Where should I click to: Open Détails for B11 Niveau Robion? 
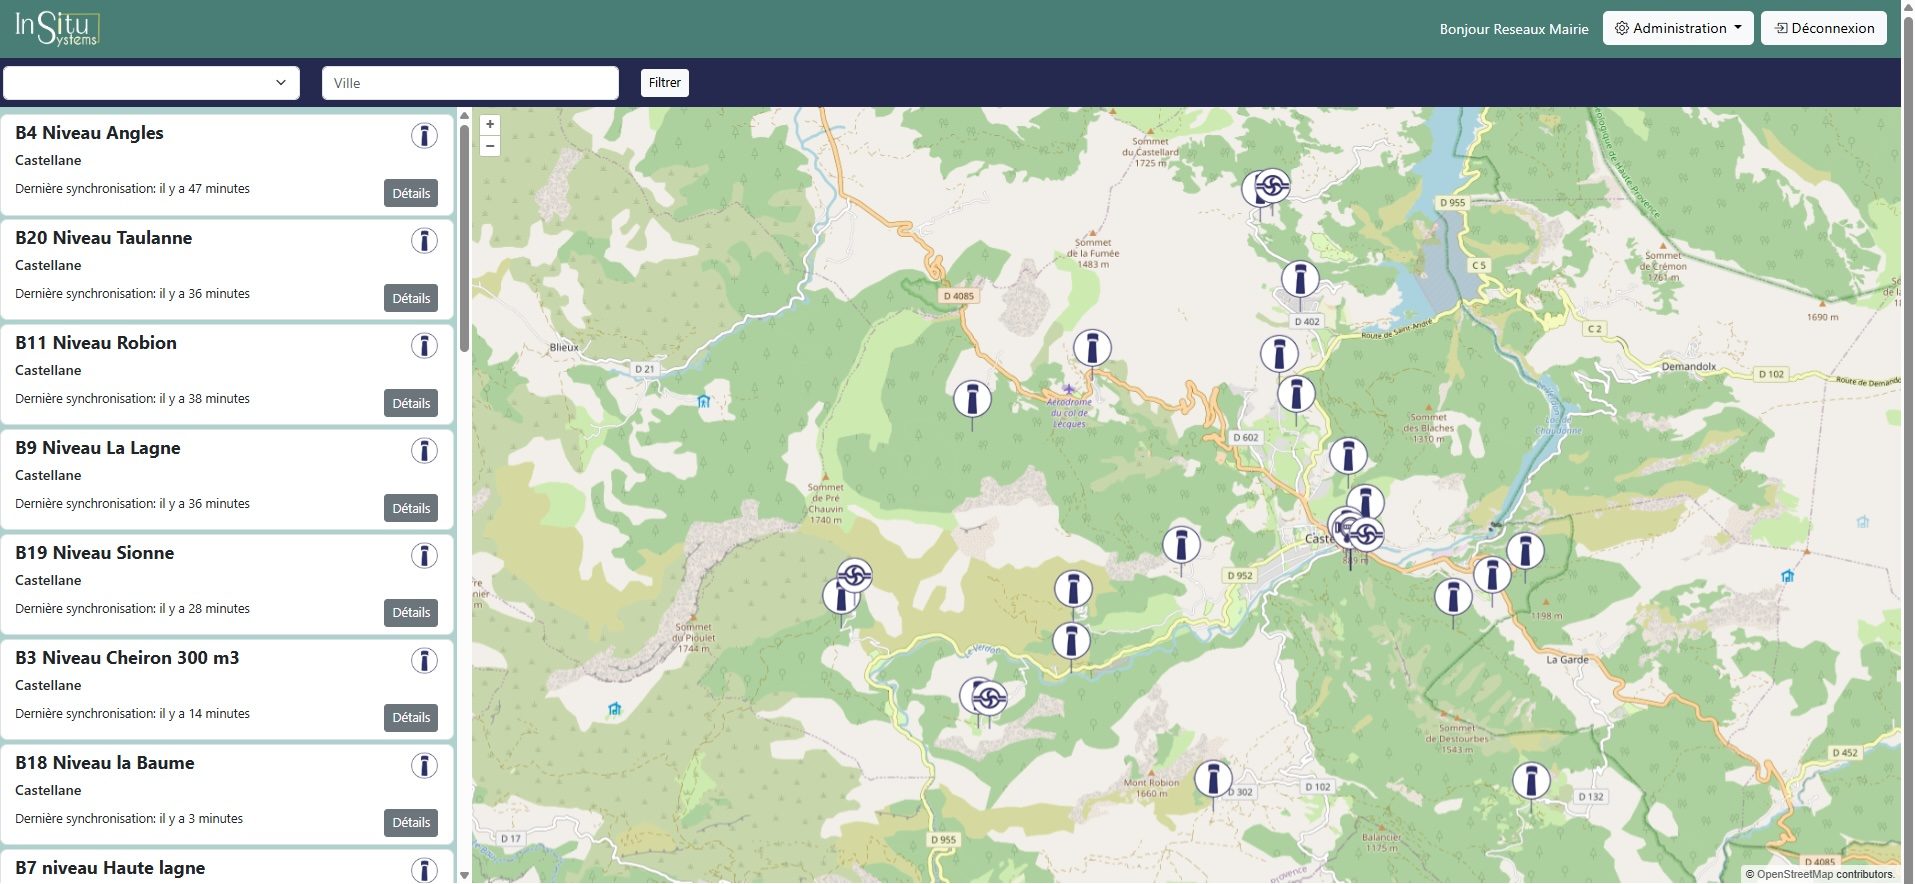pos(411,403)
